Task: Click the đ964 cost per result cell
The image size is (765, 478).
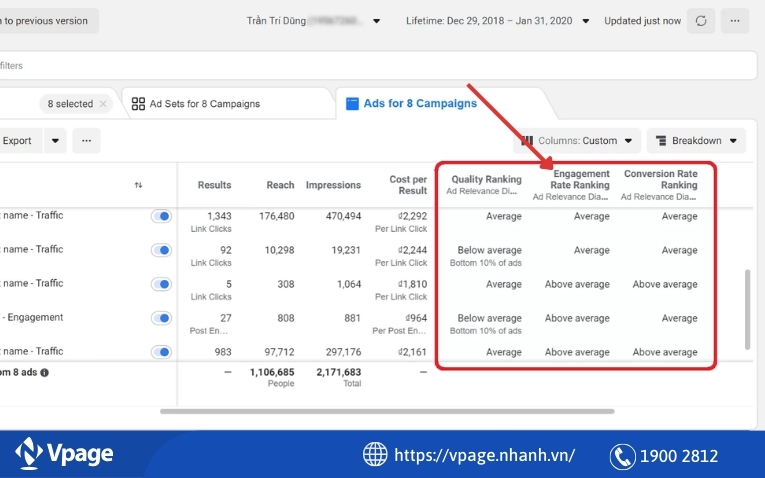Action: (x=416, y=318)
